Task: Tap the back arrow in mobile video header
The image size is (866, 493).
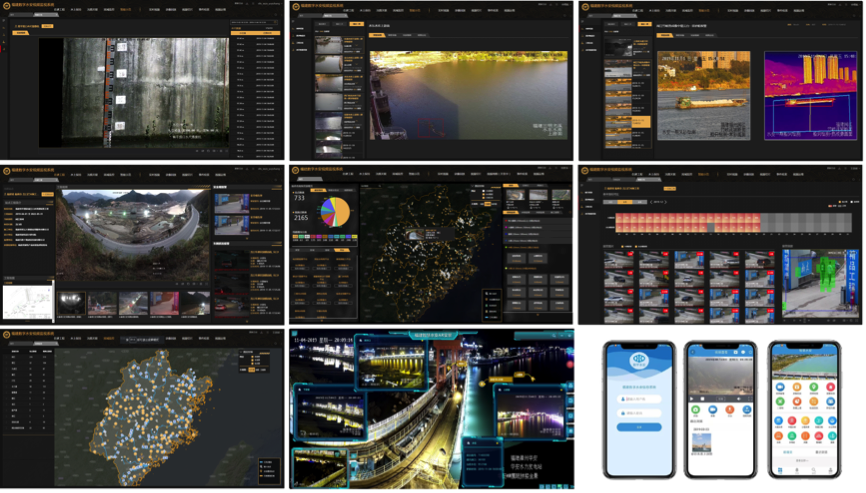Action: tap(691, 352)
